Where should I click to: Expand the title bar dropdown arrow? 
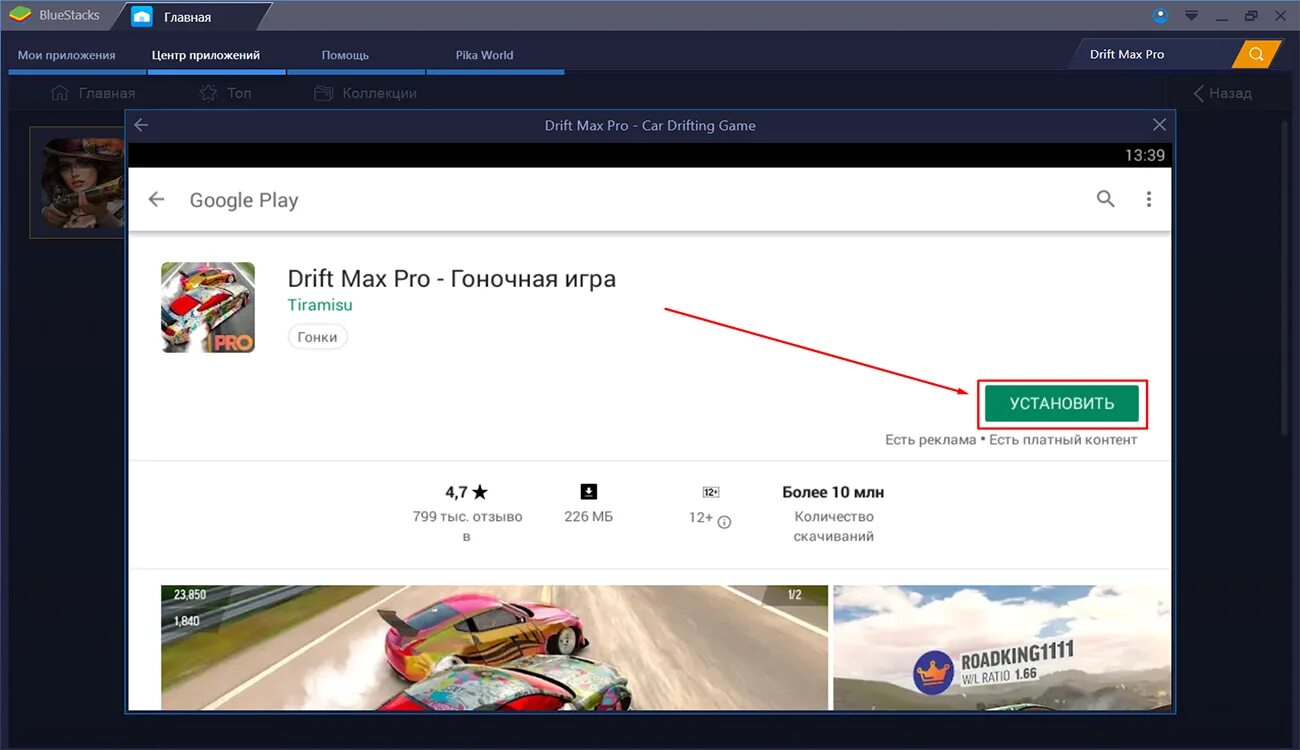click(1191, 16)
